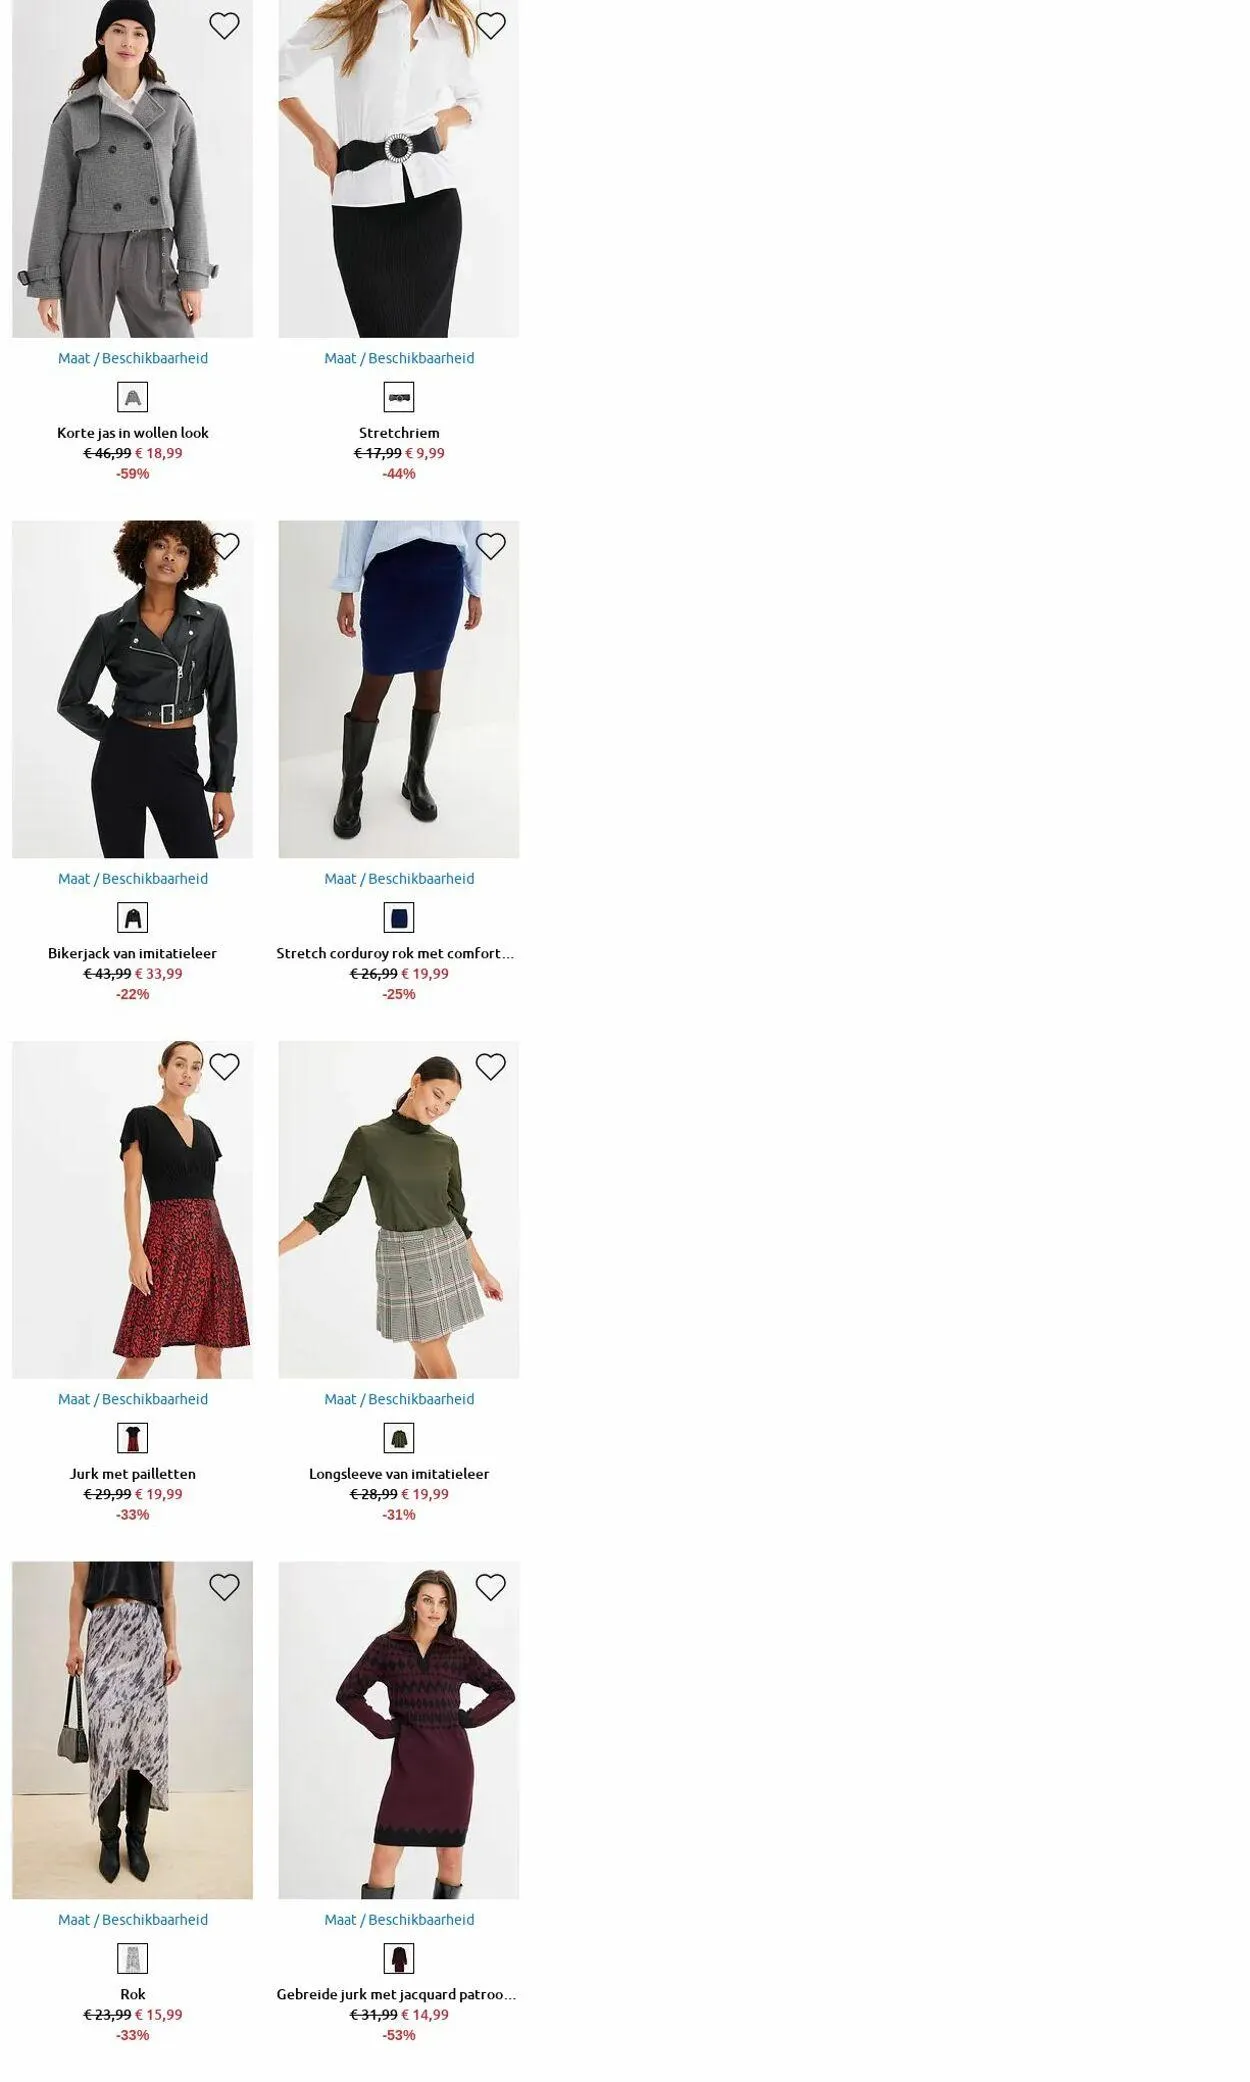Check Maat / Beschikbaarheid for Bikerjack
1250x2082 pixels.
pyautogui.click(x=133, y=878)
